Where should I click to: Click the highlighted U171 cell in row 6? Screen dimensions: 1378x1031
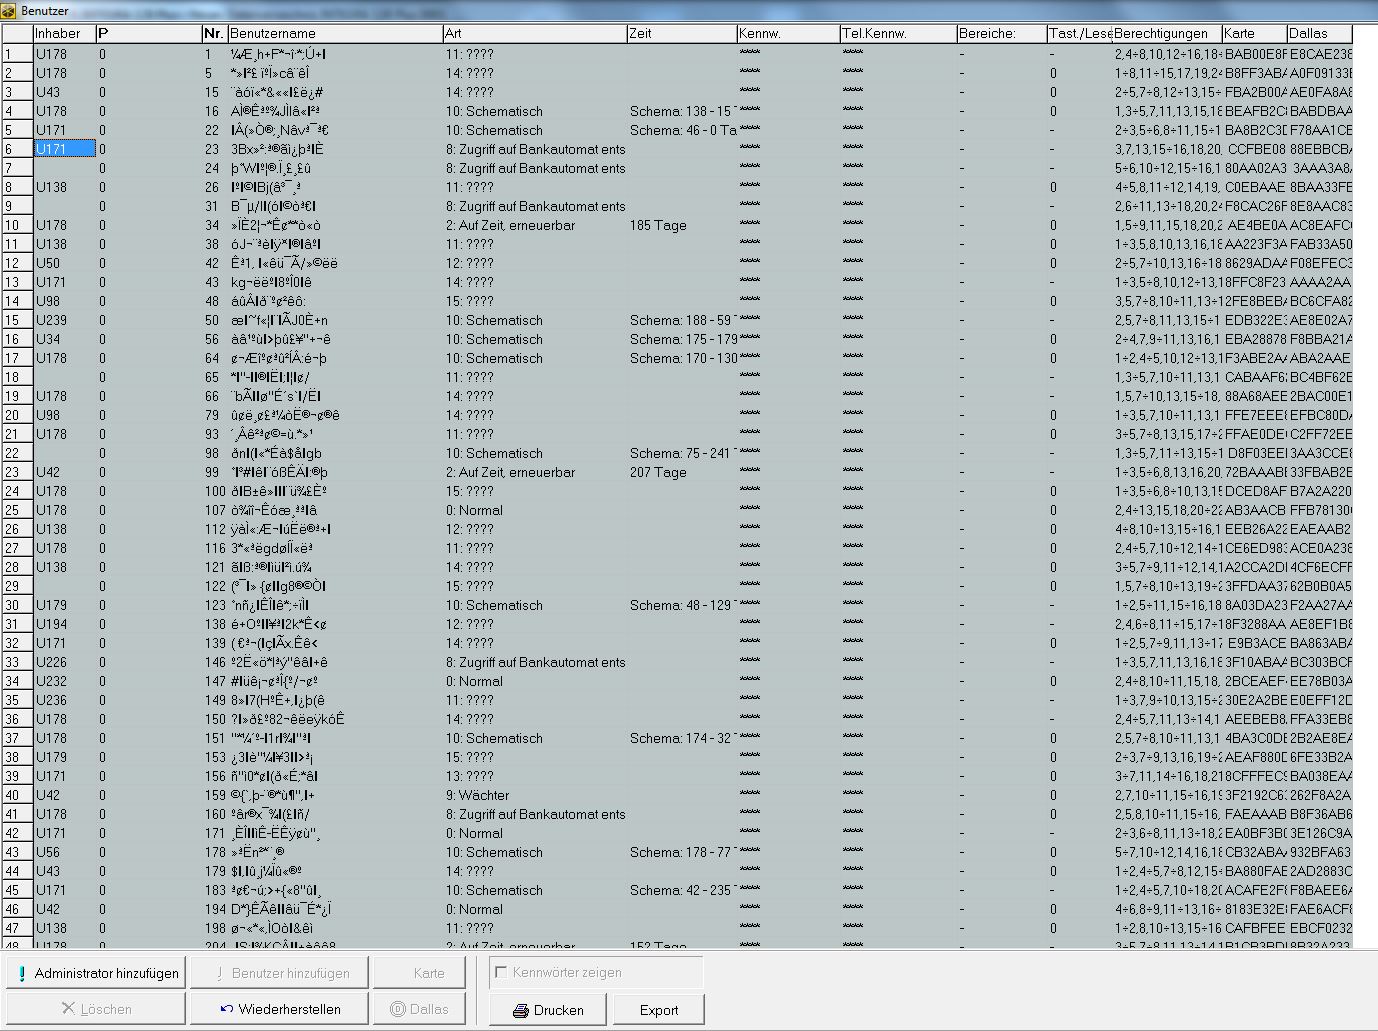tap(64, 149)
